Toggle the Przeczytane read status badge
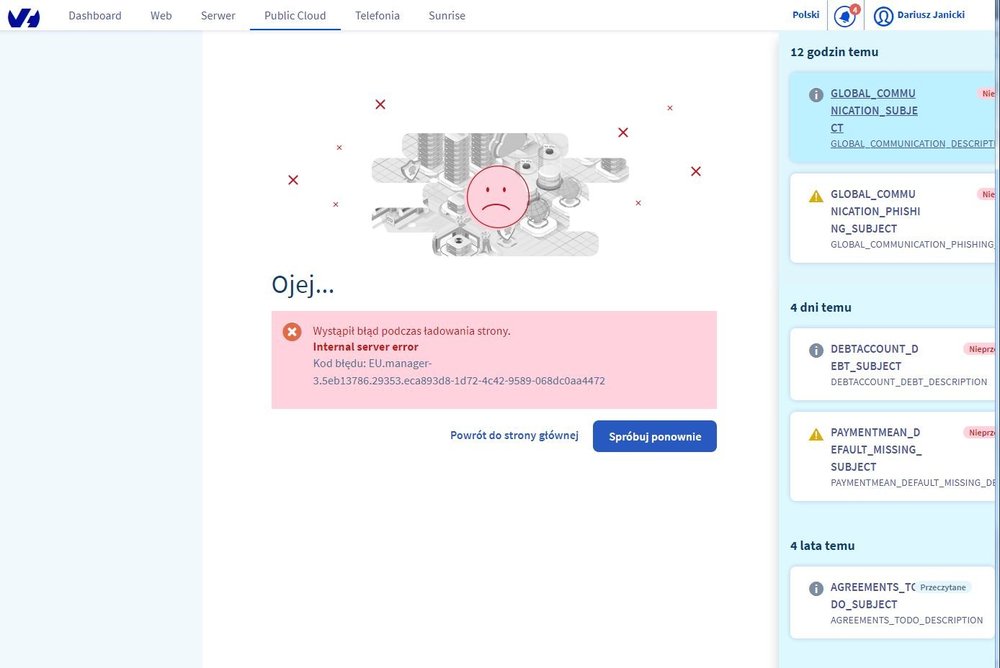Image resolution: width=1000 pixels, height=668 pixels. [944, 587]
